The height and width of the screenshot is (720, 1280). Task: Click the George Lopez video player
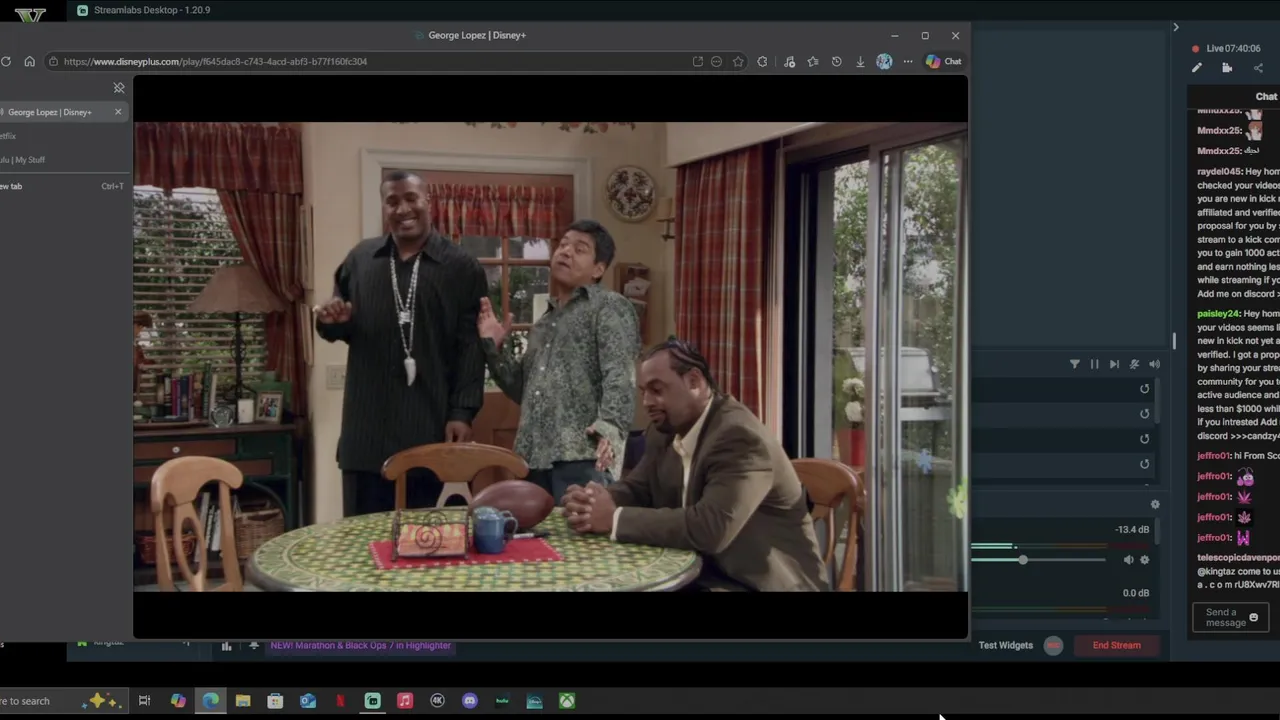(550, 357)
